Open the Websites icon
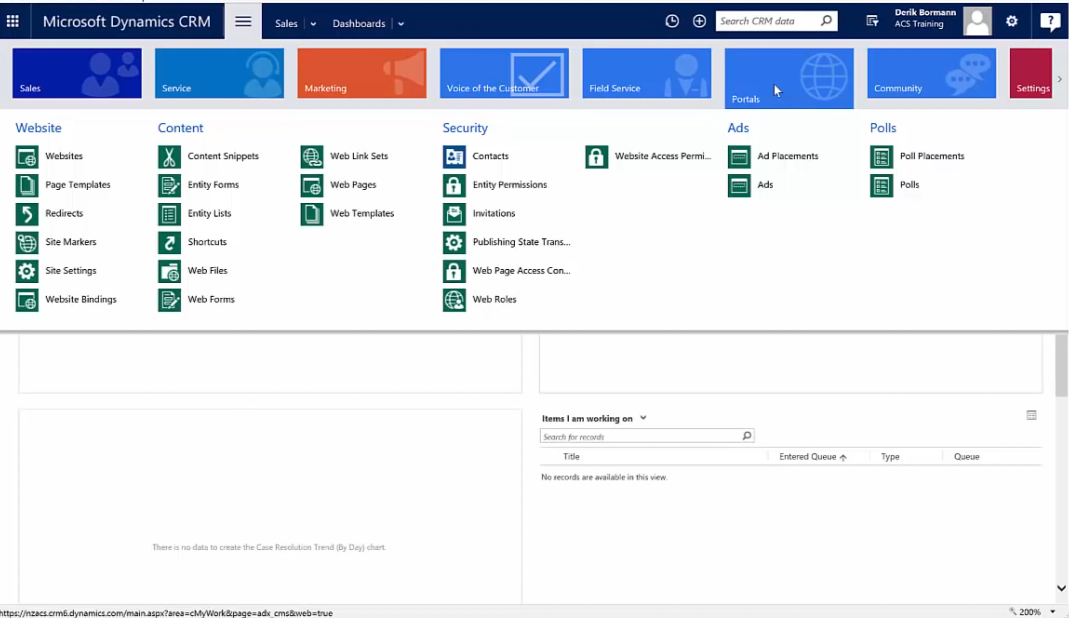The height and width of the screenshot is (620, 1069). 27,157
